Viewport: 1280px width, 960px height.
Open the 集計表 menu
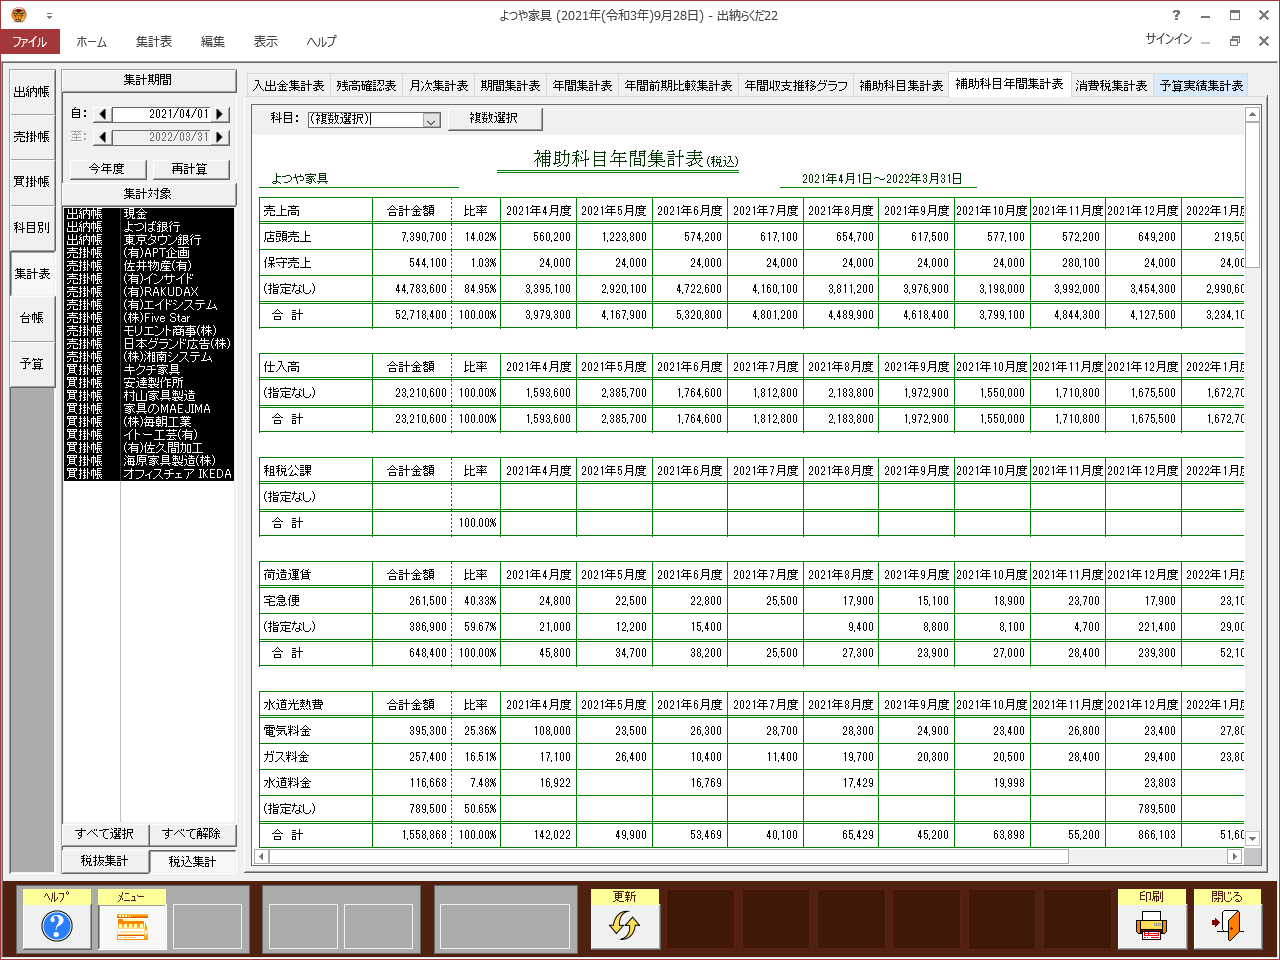coord(154,42)
